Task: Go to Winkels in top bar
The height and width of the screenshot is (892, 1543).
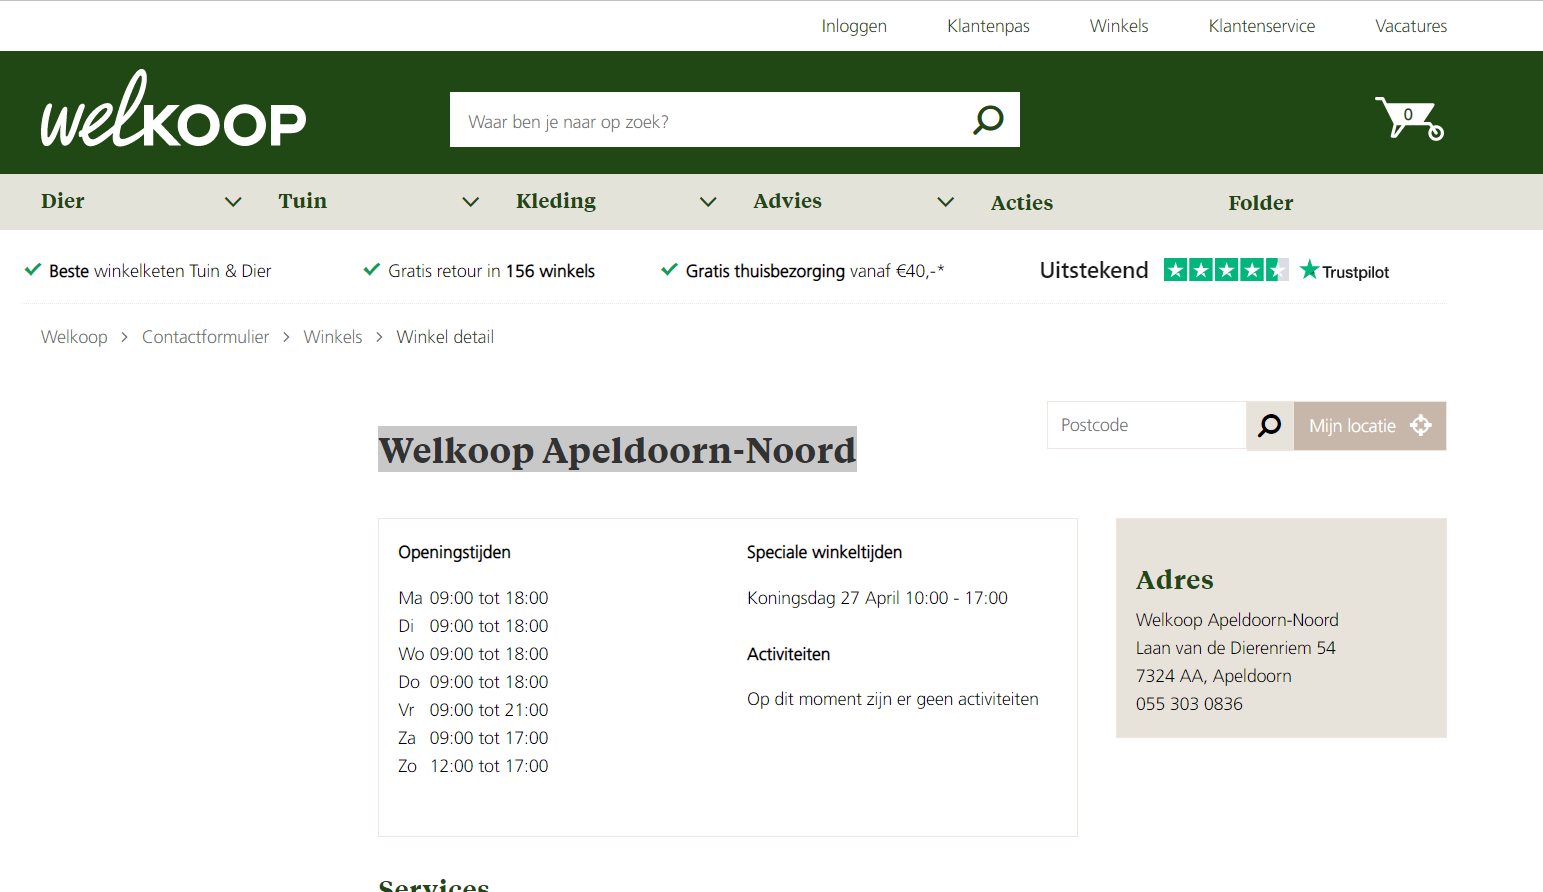Action: point(1119,26)
